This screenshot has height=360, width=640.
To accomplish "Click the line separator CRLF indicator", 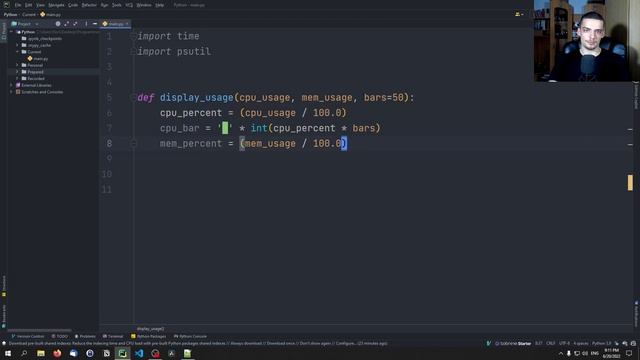I will click(x=551, y=344).
